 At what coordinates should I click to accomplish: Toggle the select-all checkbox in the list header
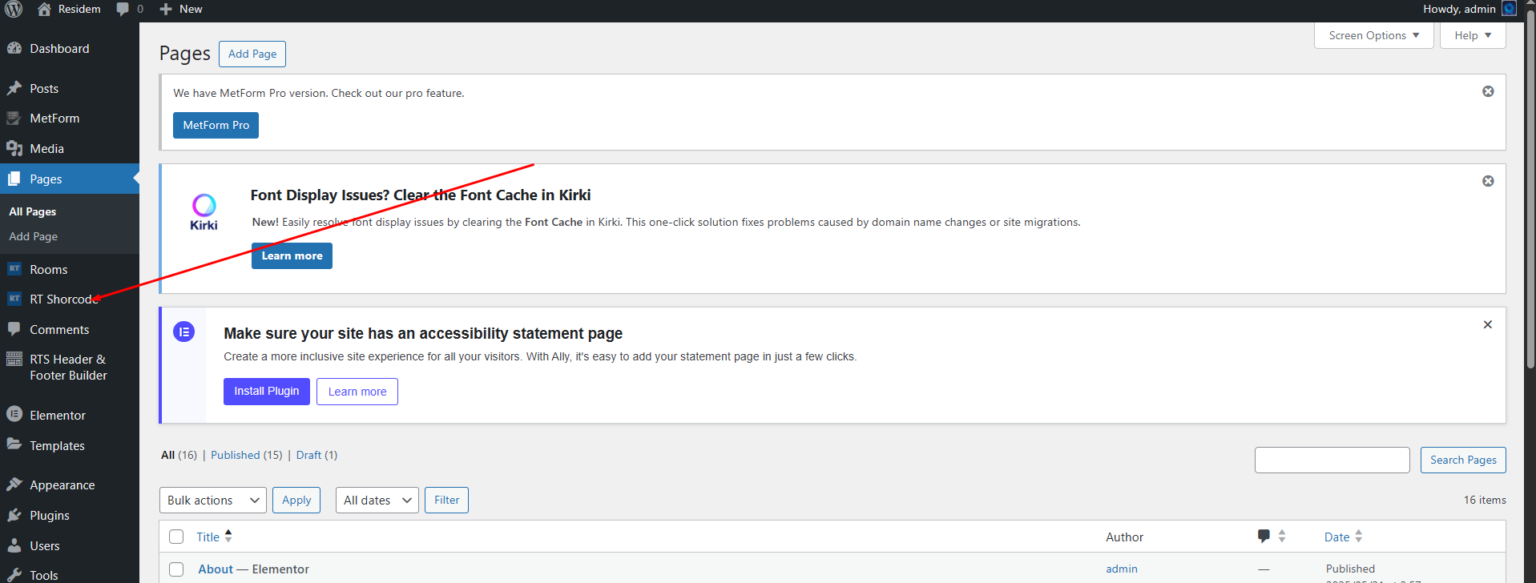pyautogui.click(x=176, y=536)
